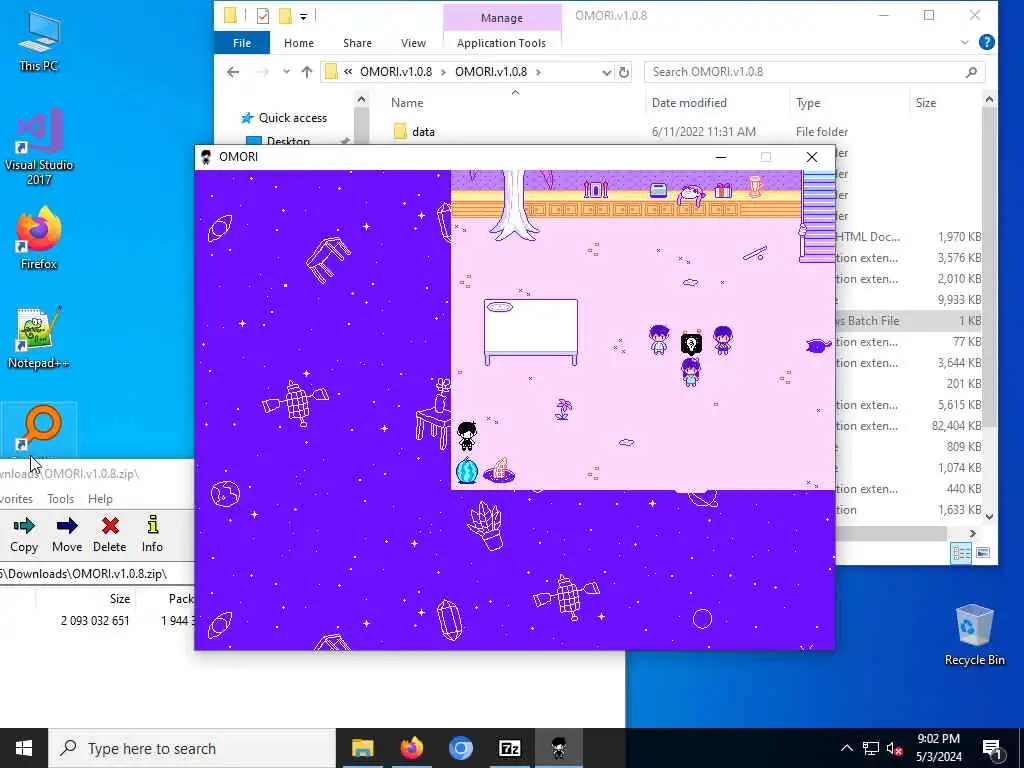Open Windows Start menu

tap(24, 748)
